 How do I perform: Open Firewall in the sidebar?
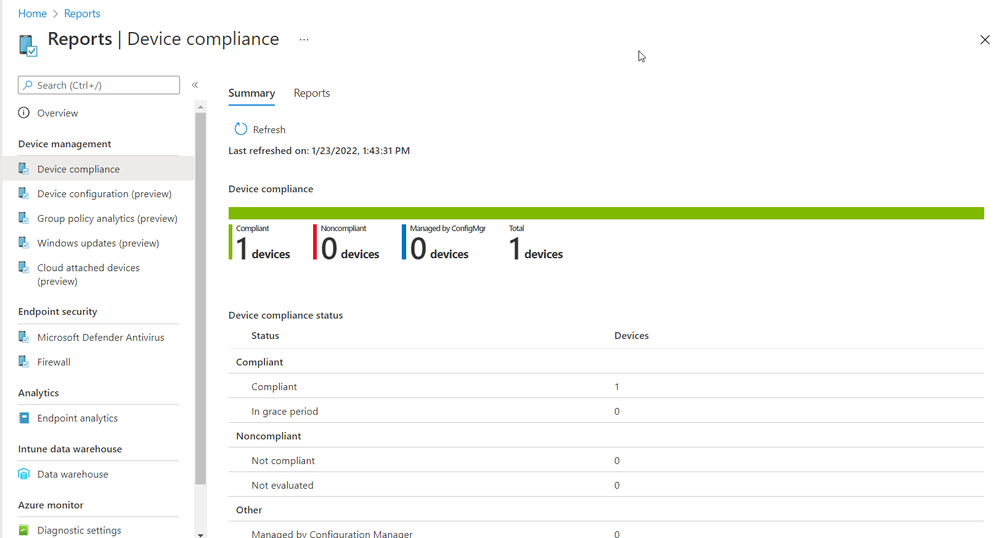coord(54,362)
